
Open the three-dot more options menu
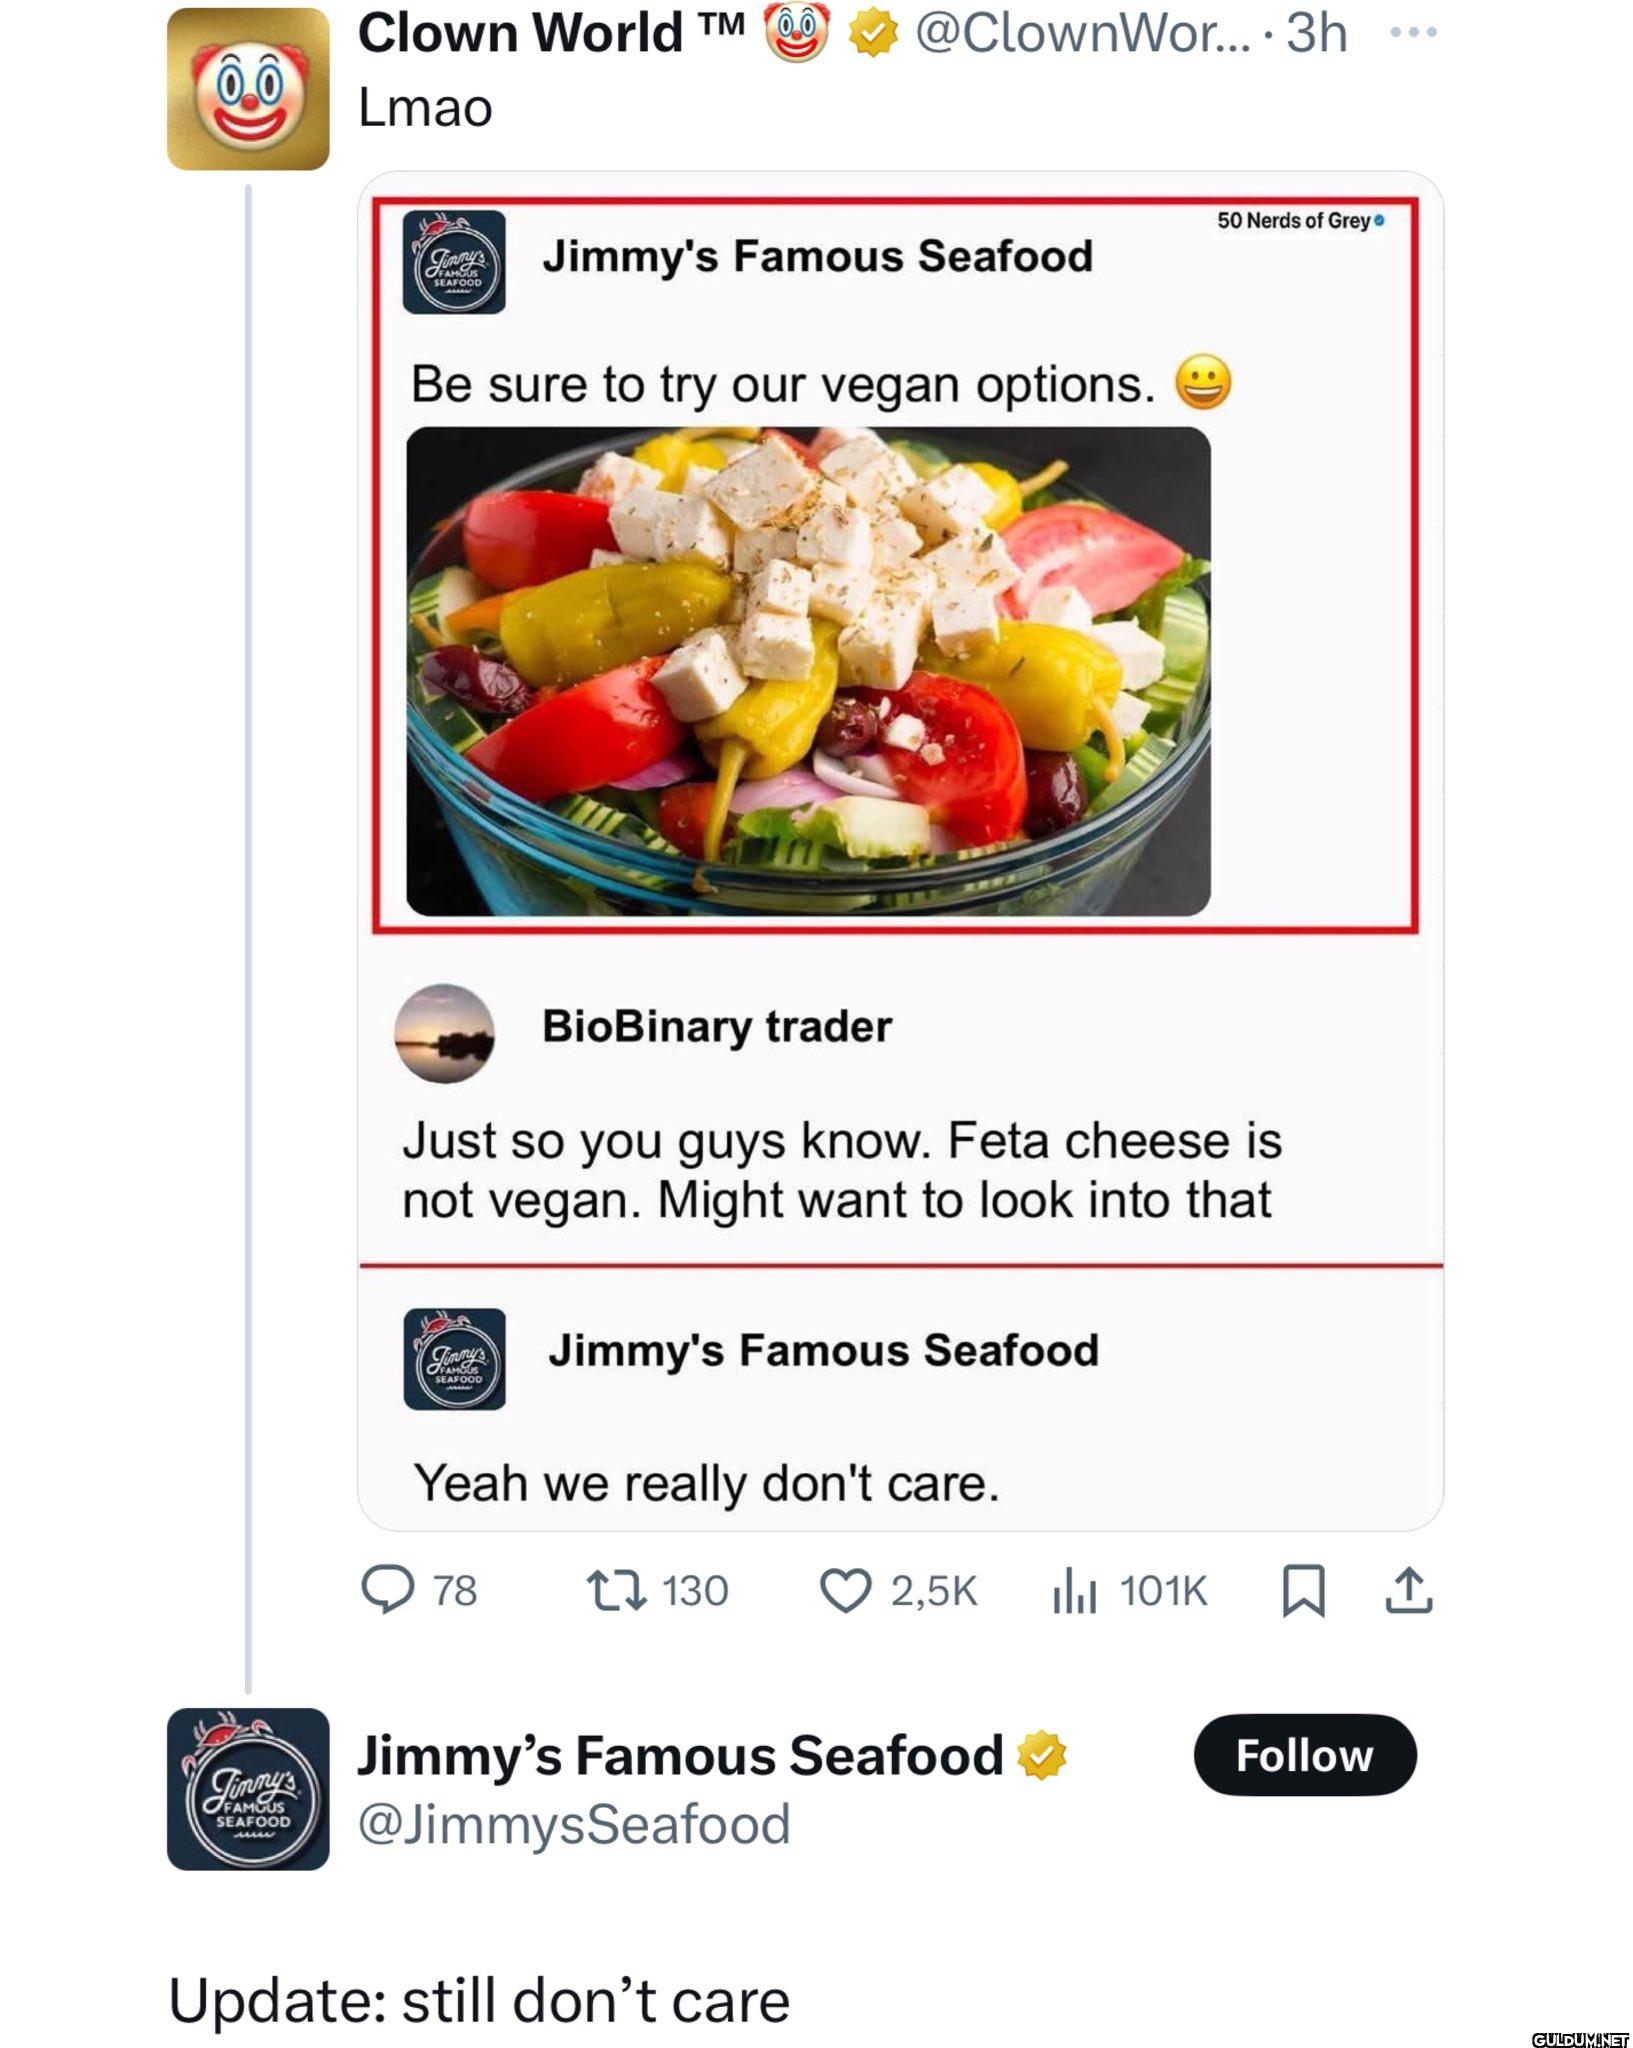1414,32
